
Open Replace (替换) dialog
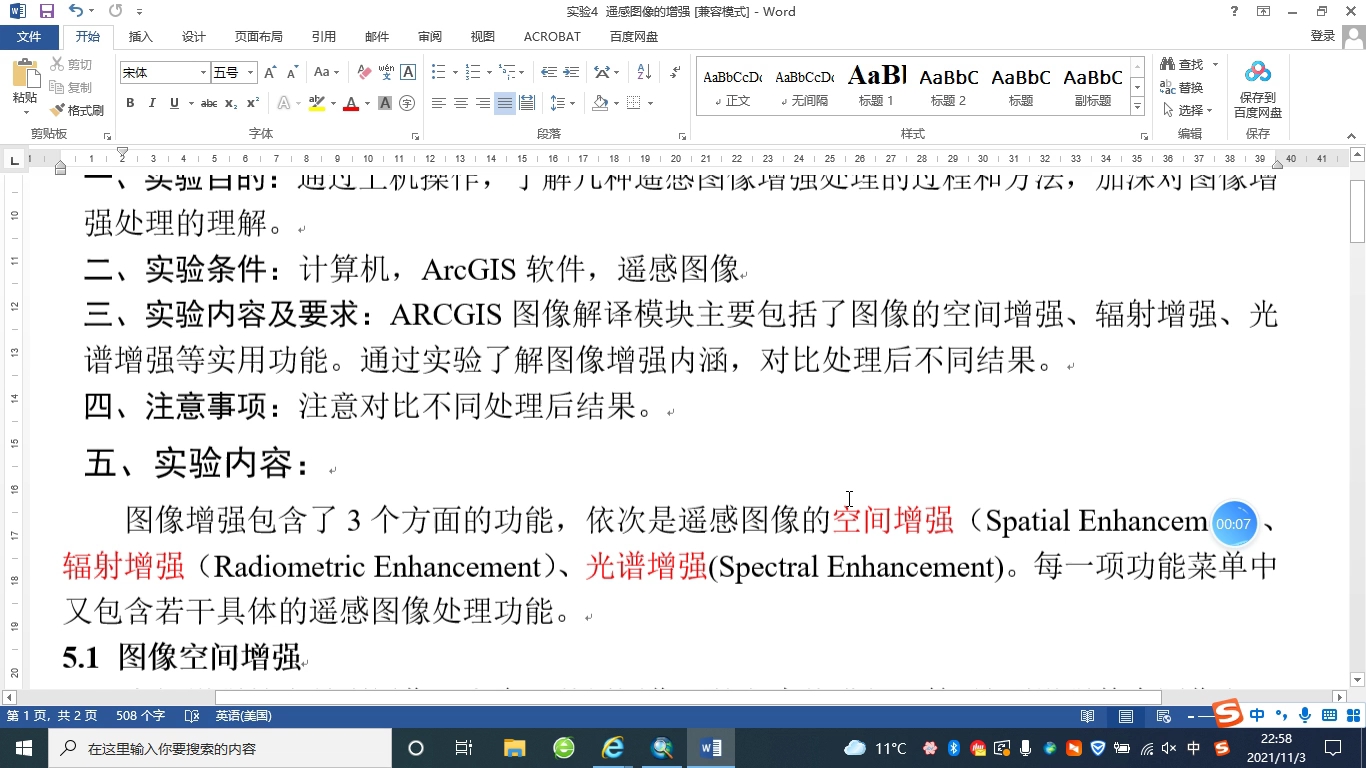tap(1182, 88)
